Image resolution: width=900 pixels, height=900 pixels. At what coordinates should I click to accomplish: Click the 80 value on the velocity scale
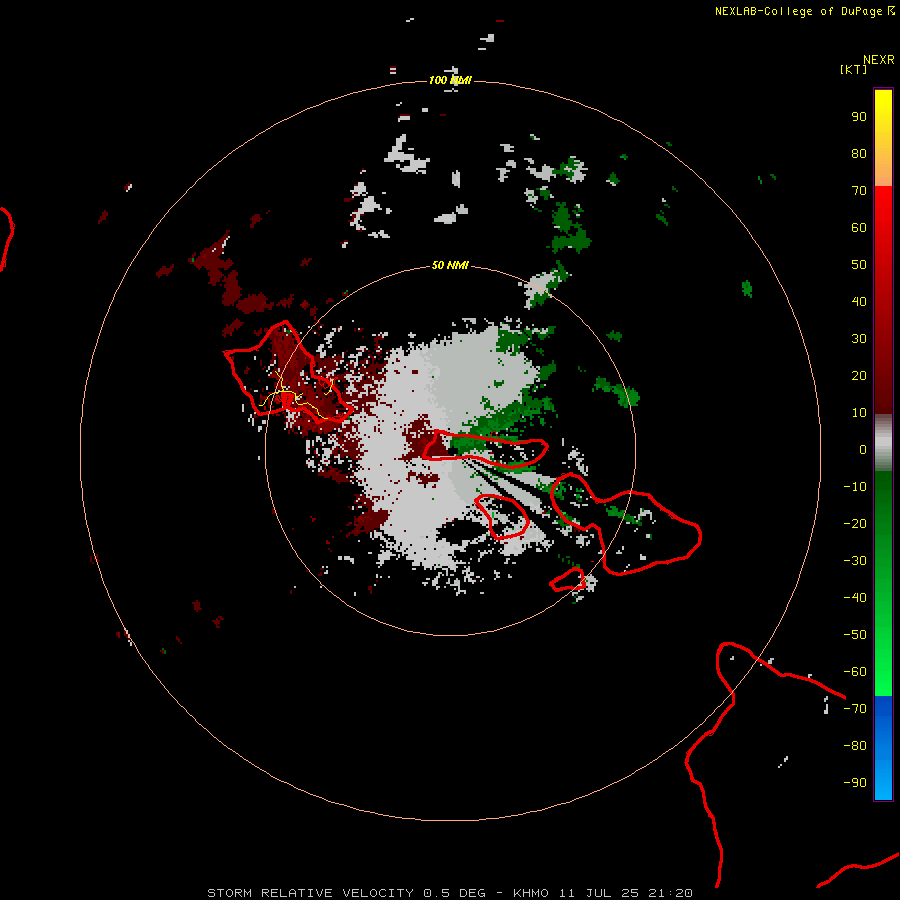pos(859,154)
